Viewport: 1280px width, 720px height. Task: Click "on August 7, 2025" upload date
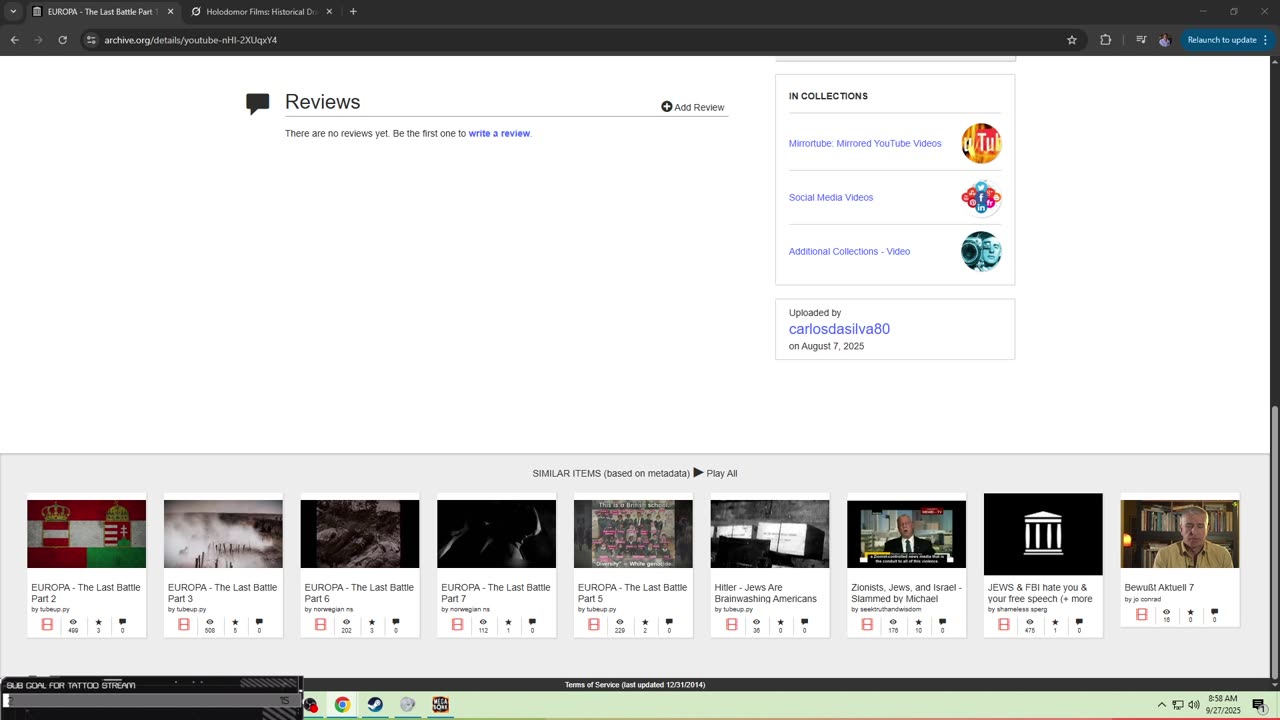coord(826,346)
